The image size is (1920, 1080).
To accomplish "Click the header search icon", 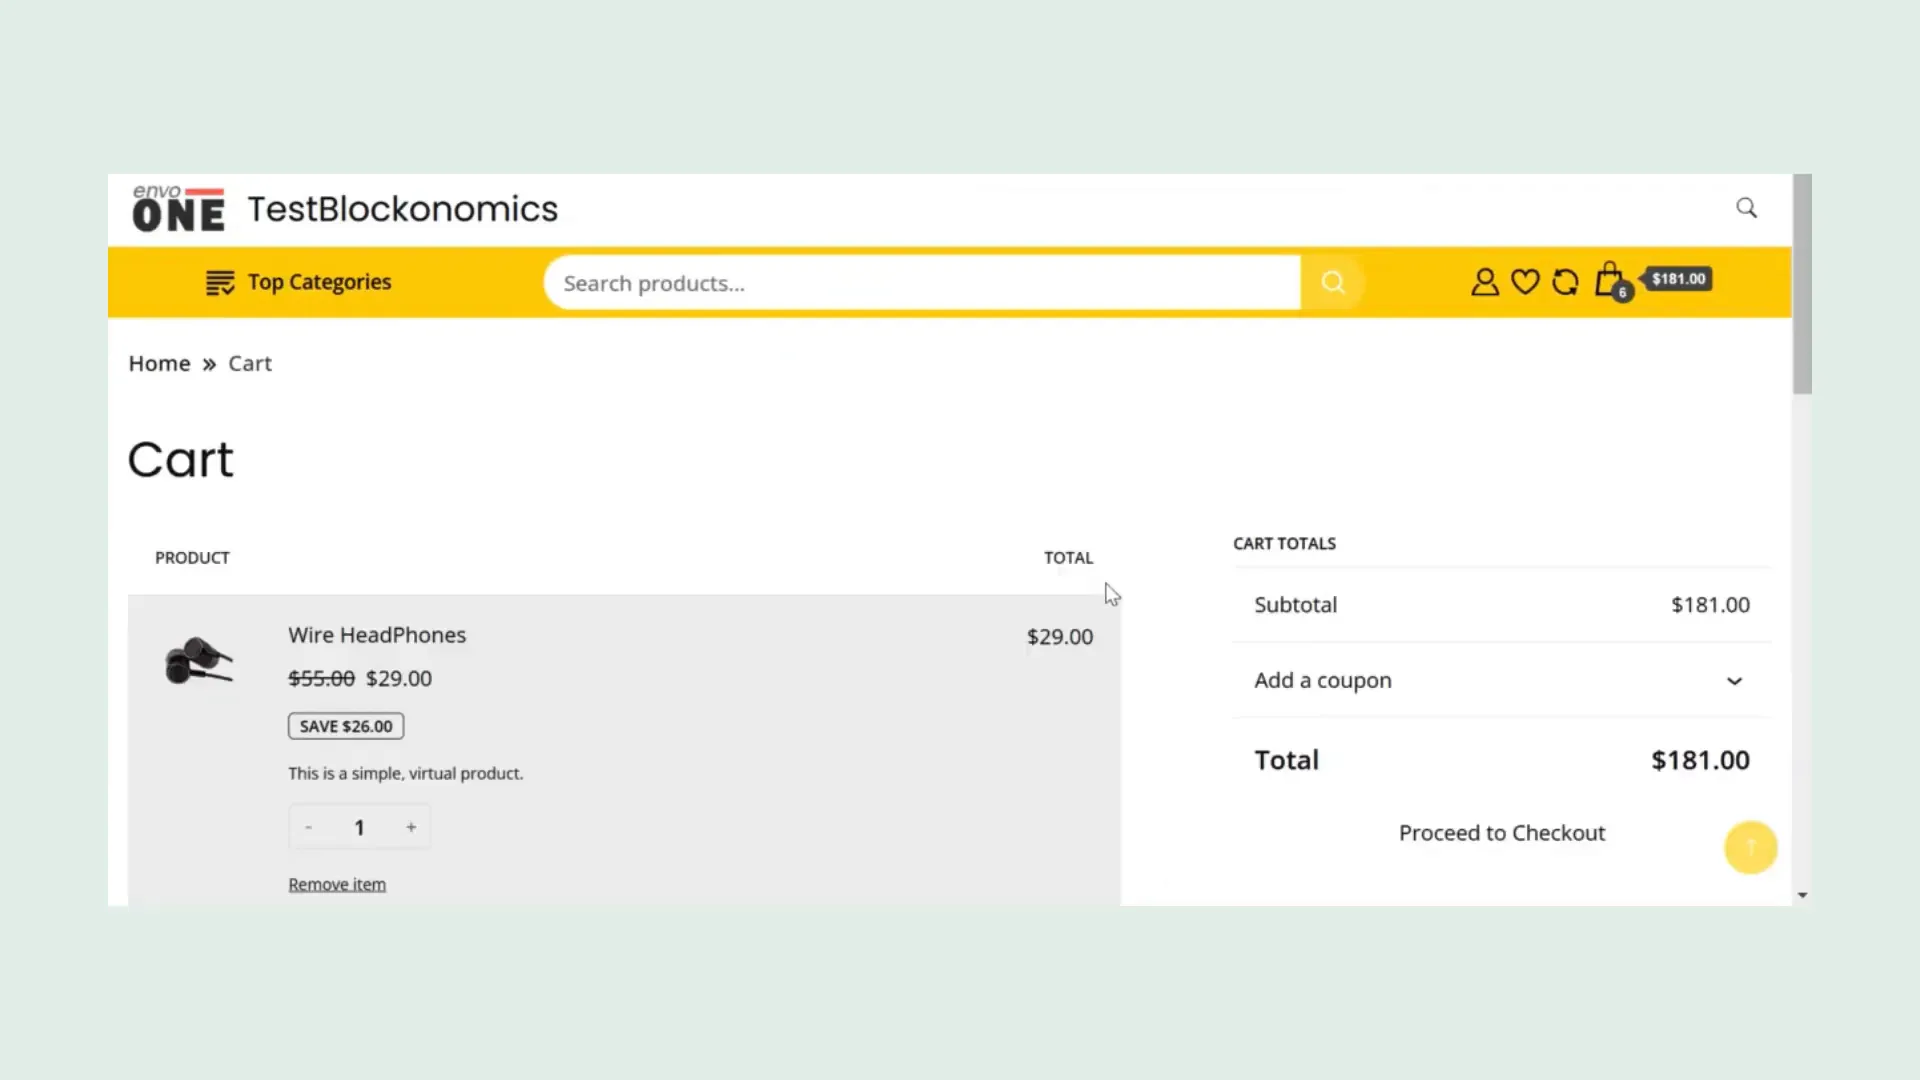I will (x=1747, y=208).
